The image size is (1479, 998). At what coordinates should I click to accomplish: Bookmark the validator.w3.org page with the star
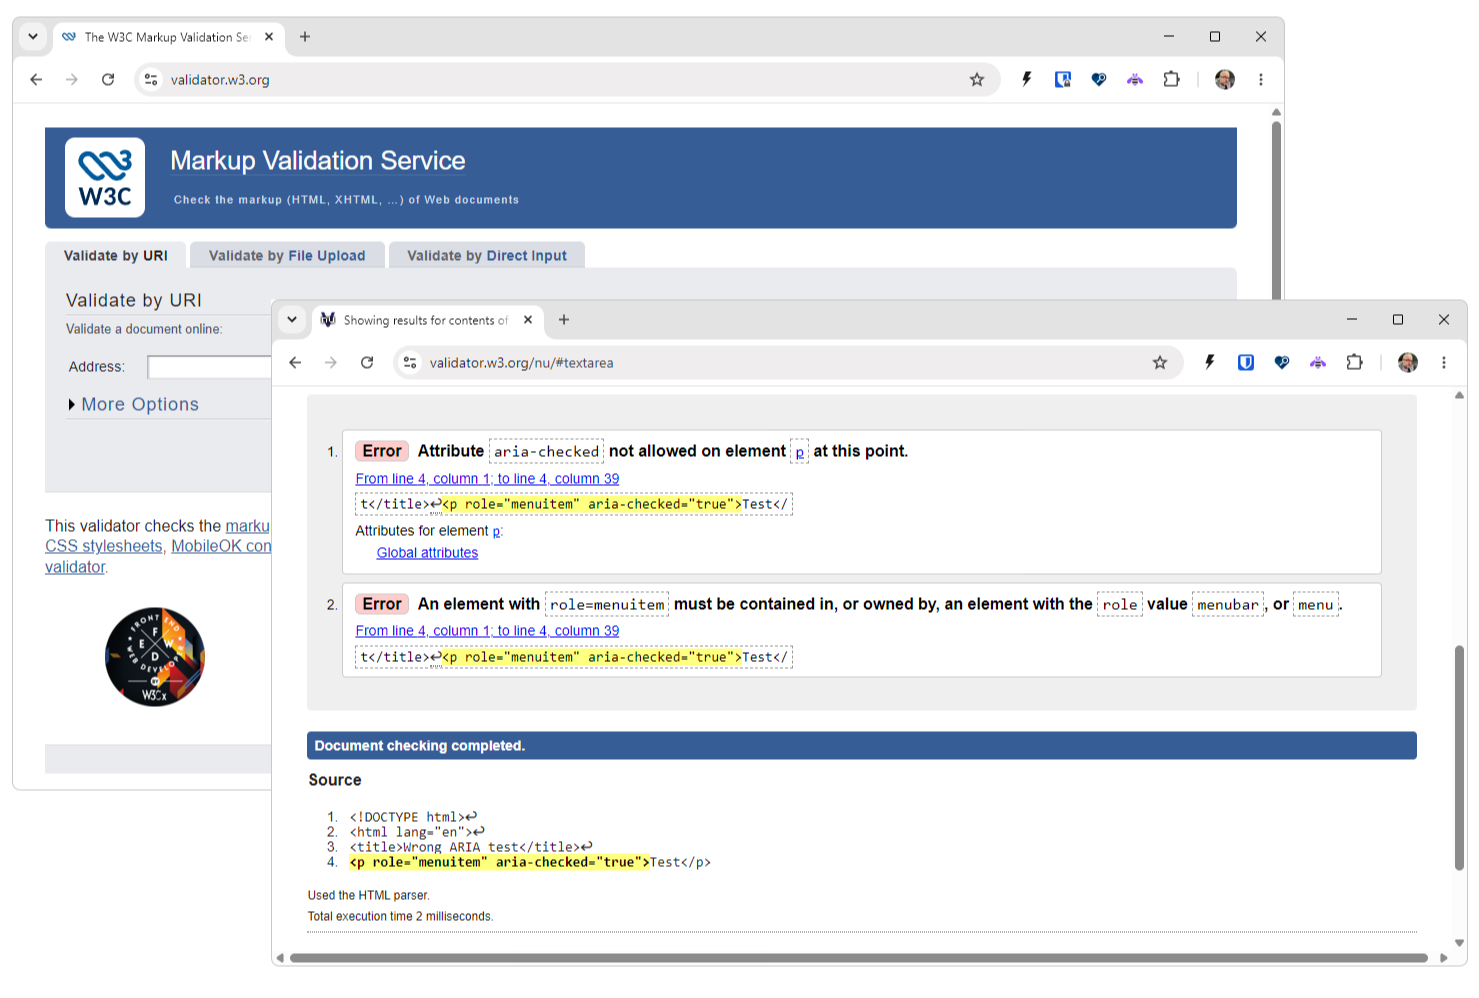tap(977, 80)
